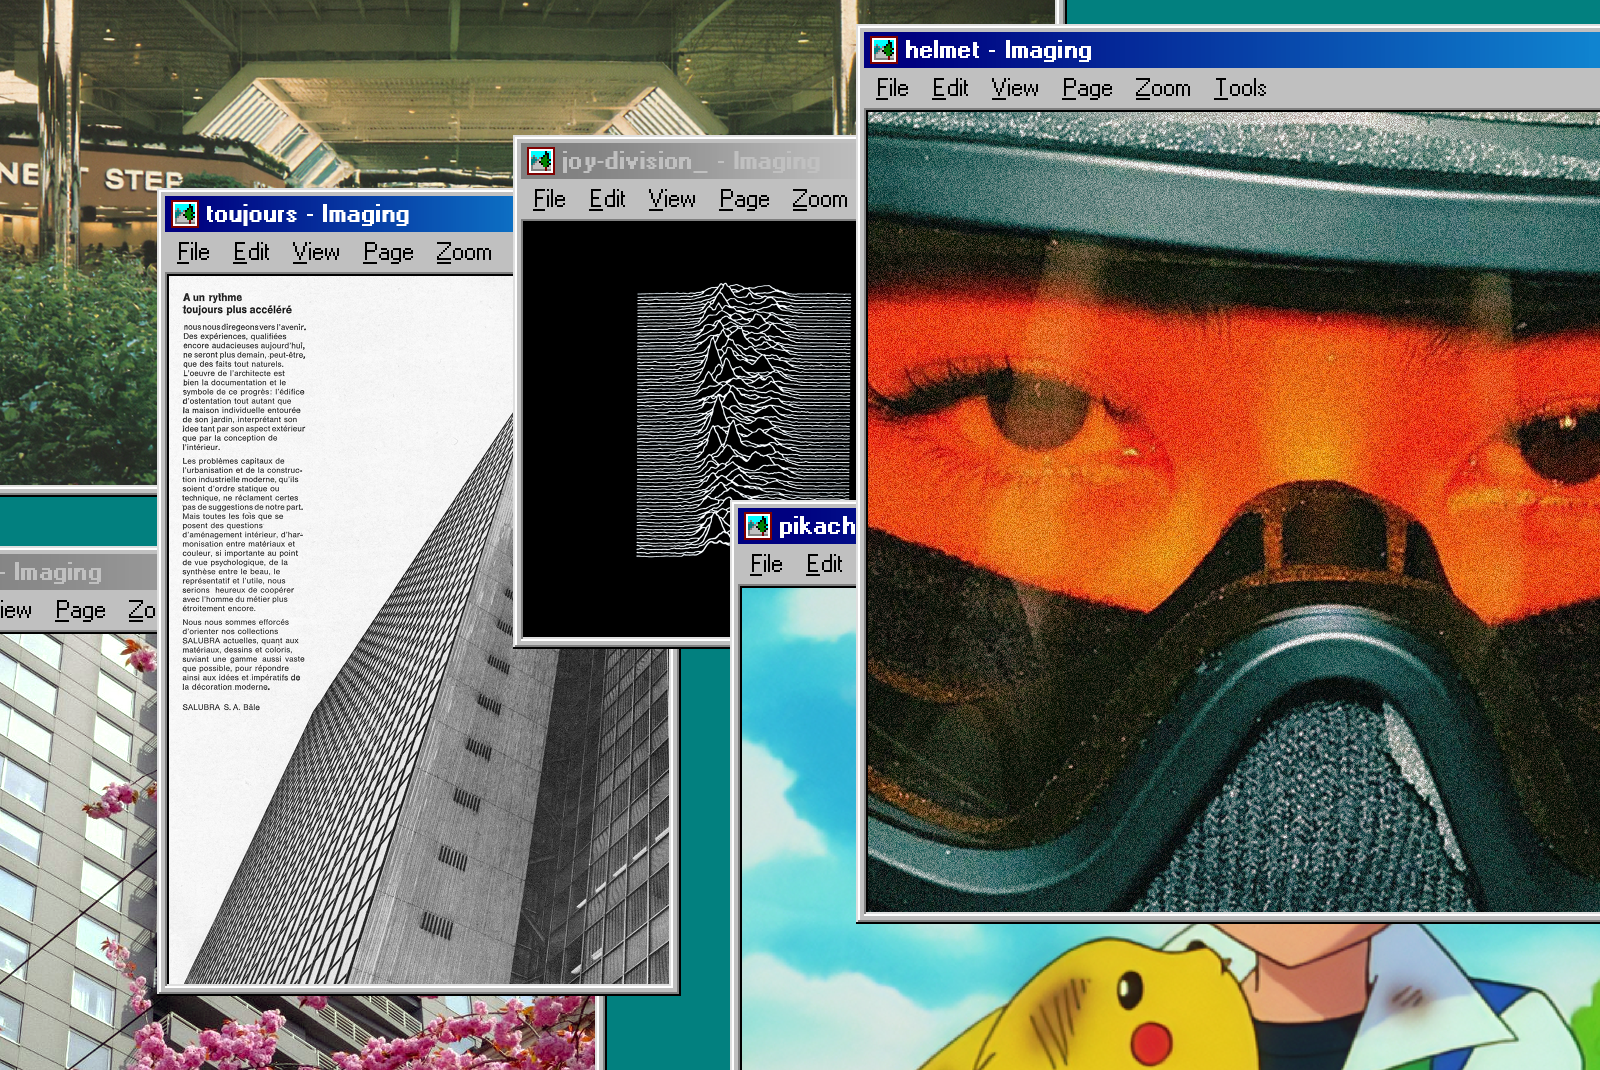Select the toujours - Imaging title bar
This screenshot has width=1600, height=1070.
(339, 214)
